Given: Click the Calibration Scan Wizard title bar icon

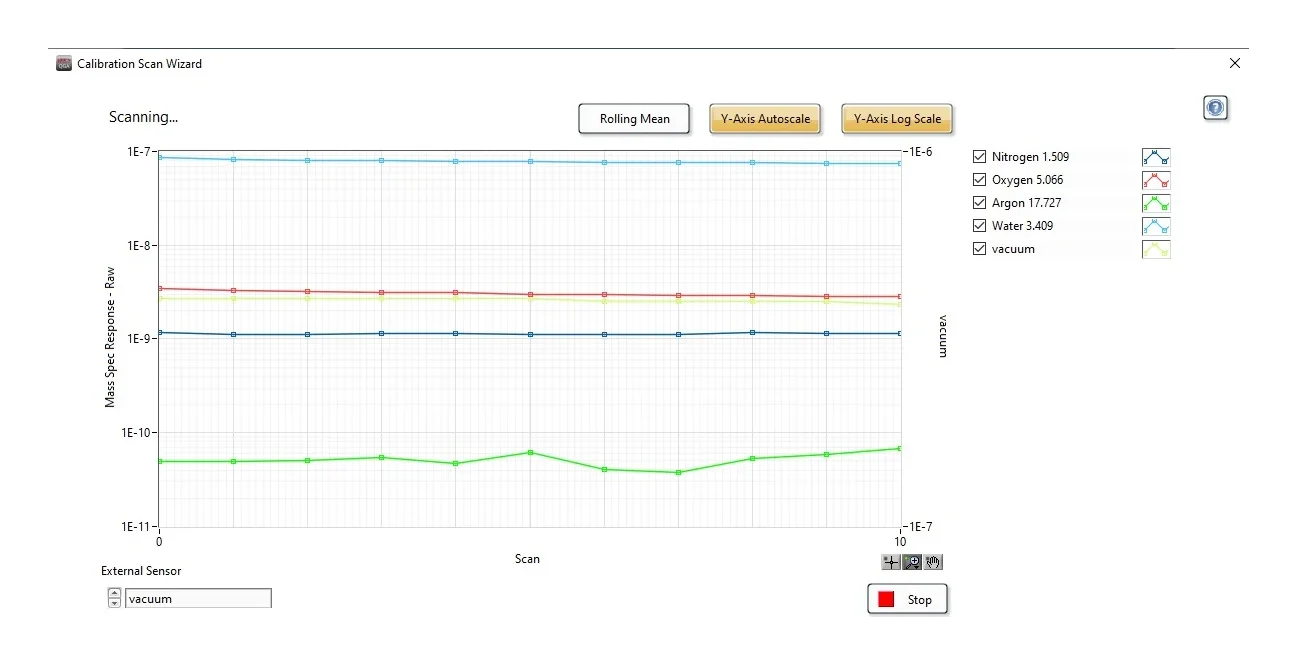Looking at the screenshot, I should point(63,63).
